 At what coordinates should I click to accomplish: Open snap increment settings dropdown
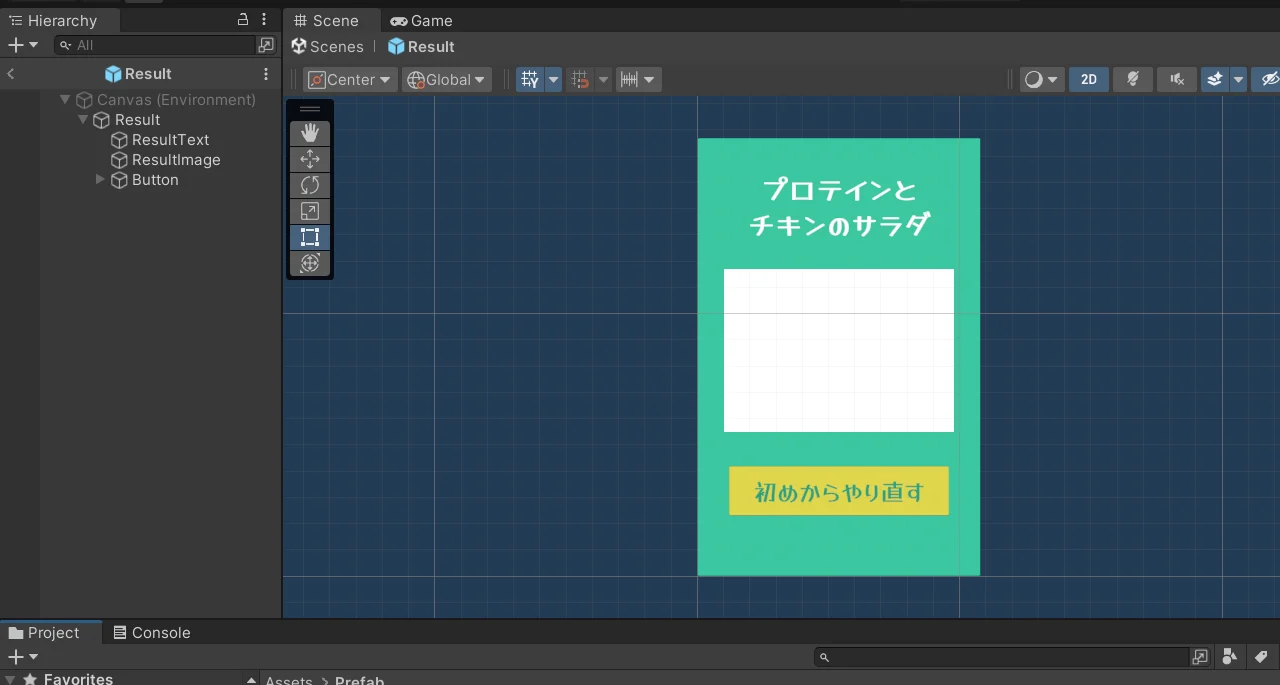638,80
